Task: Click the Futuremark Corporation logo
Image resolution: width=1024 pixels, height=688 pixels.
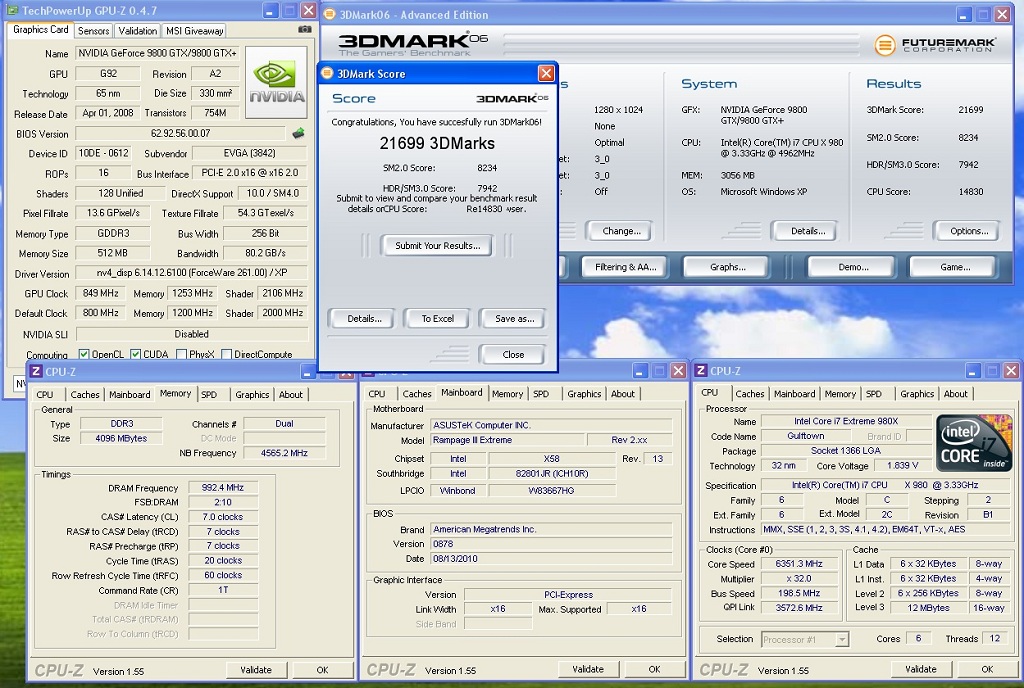Action: click(x=935, y=44)
